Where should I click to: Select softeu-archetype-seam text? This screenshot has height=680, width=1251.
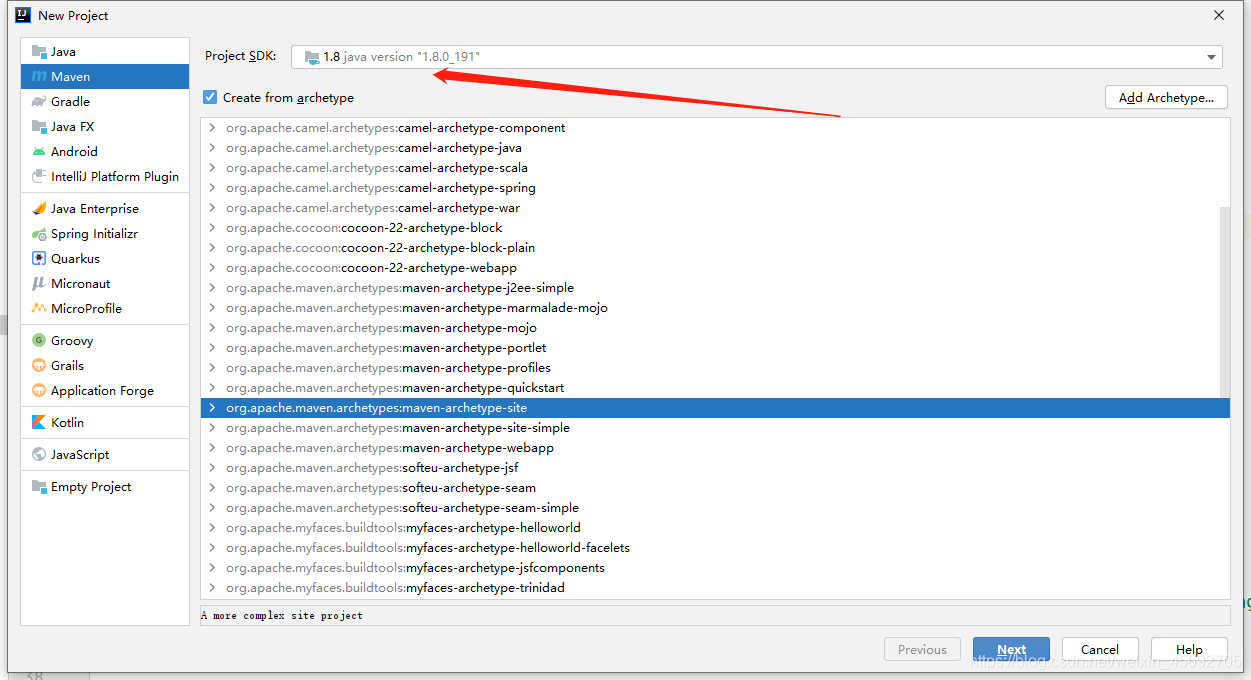click(469, 488)
